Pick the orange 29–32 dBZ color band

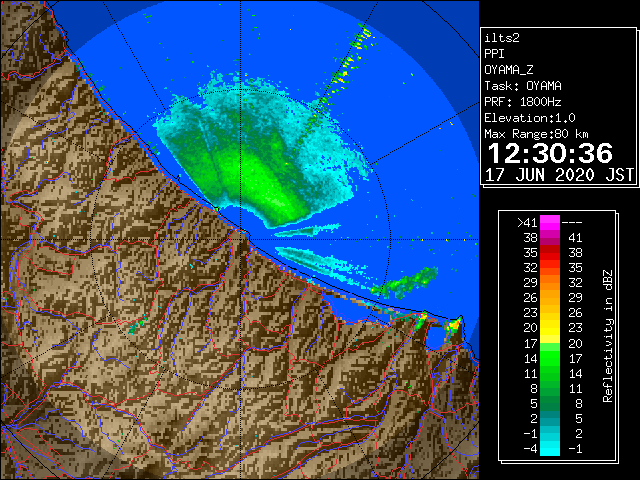550,283
